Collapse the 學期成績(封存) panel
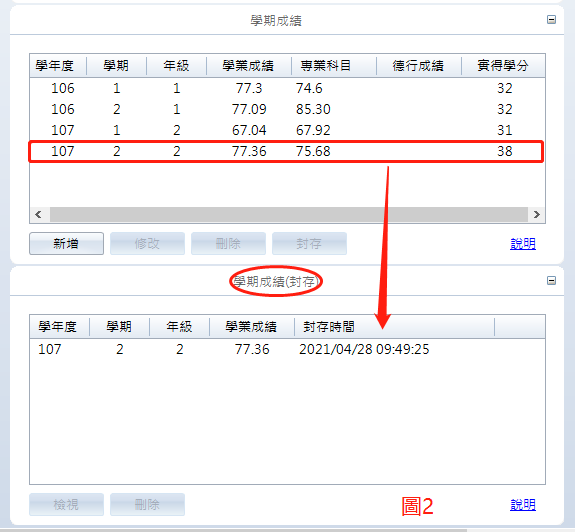 (551, 281)
